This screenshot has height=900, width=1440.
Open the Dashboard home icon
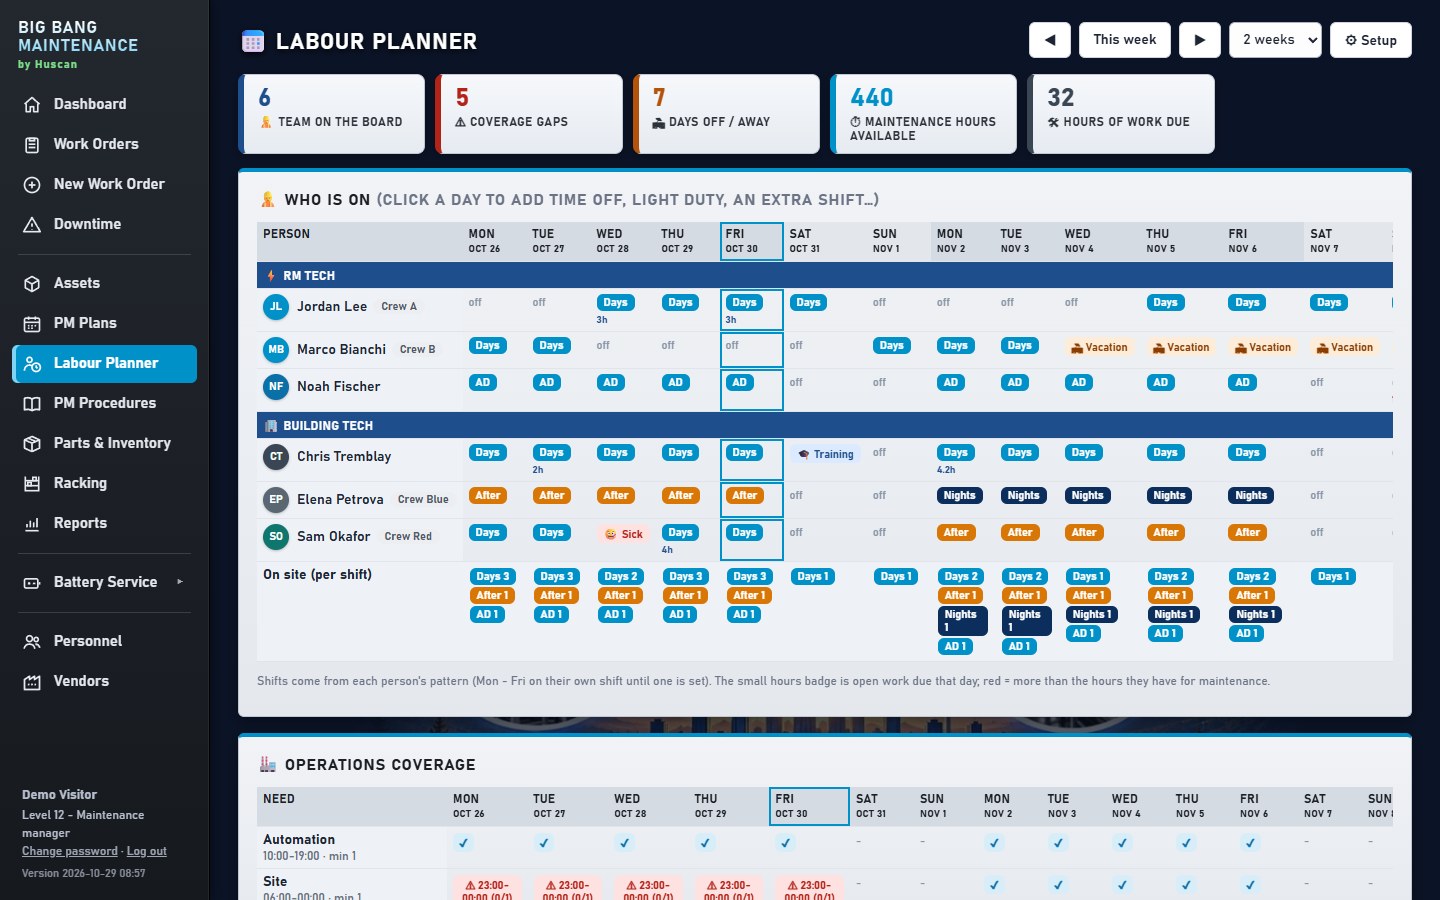point(32,104)
